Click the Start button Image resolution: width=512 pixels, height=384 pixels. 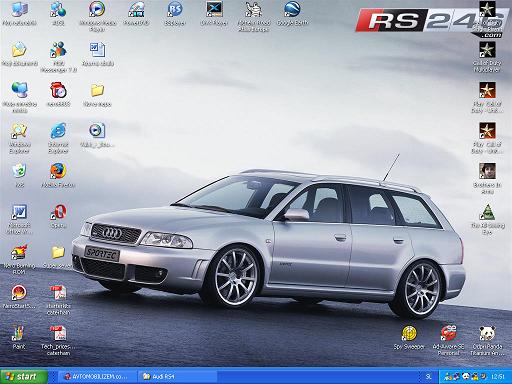tap(24, 376)
